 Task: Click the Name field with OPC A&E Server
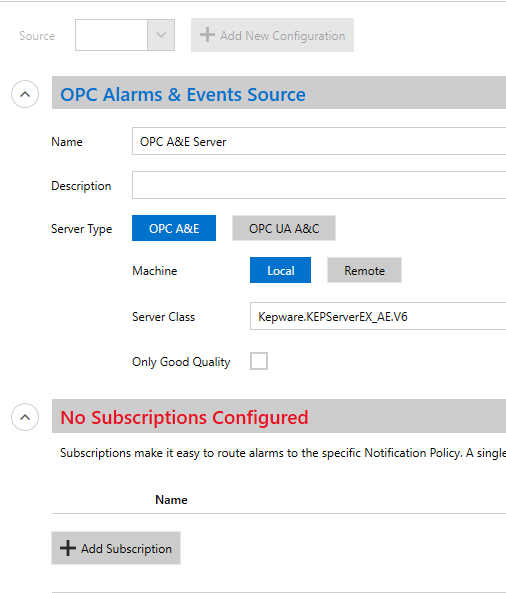[x=319, y=141]
